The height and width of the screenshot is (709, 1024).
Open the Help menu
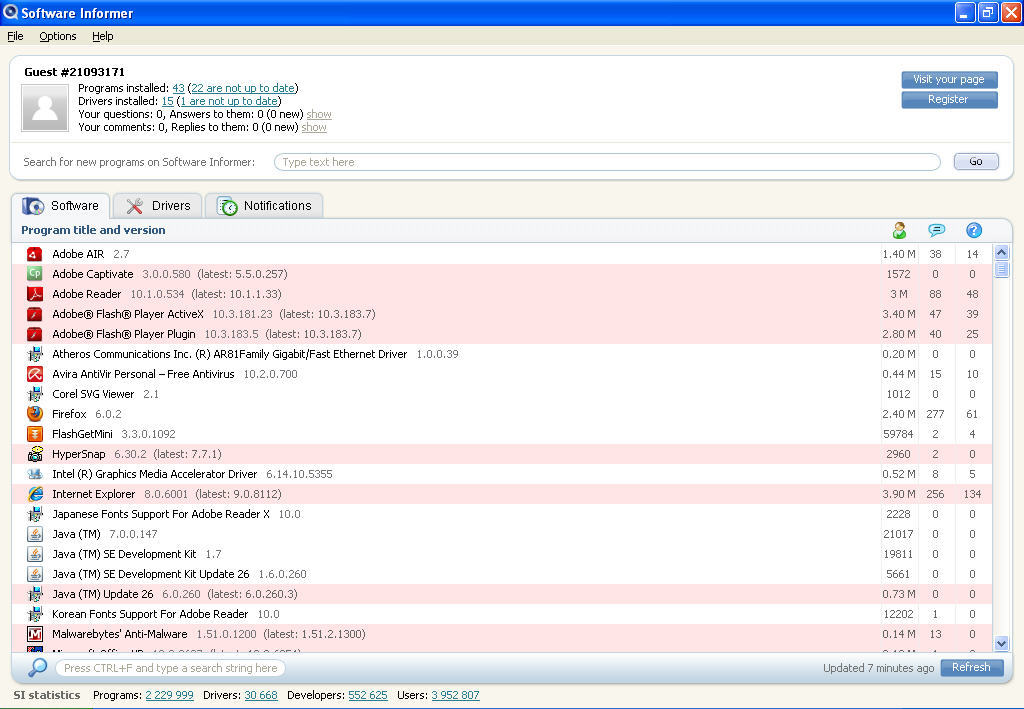(103, 36)
